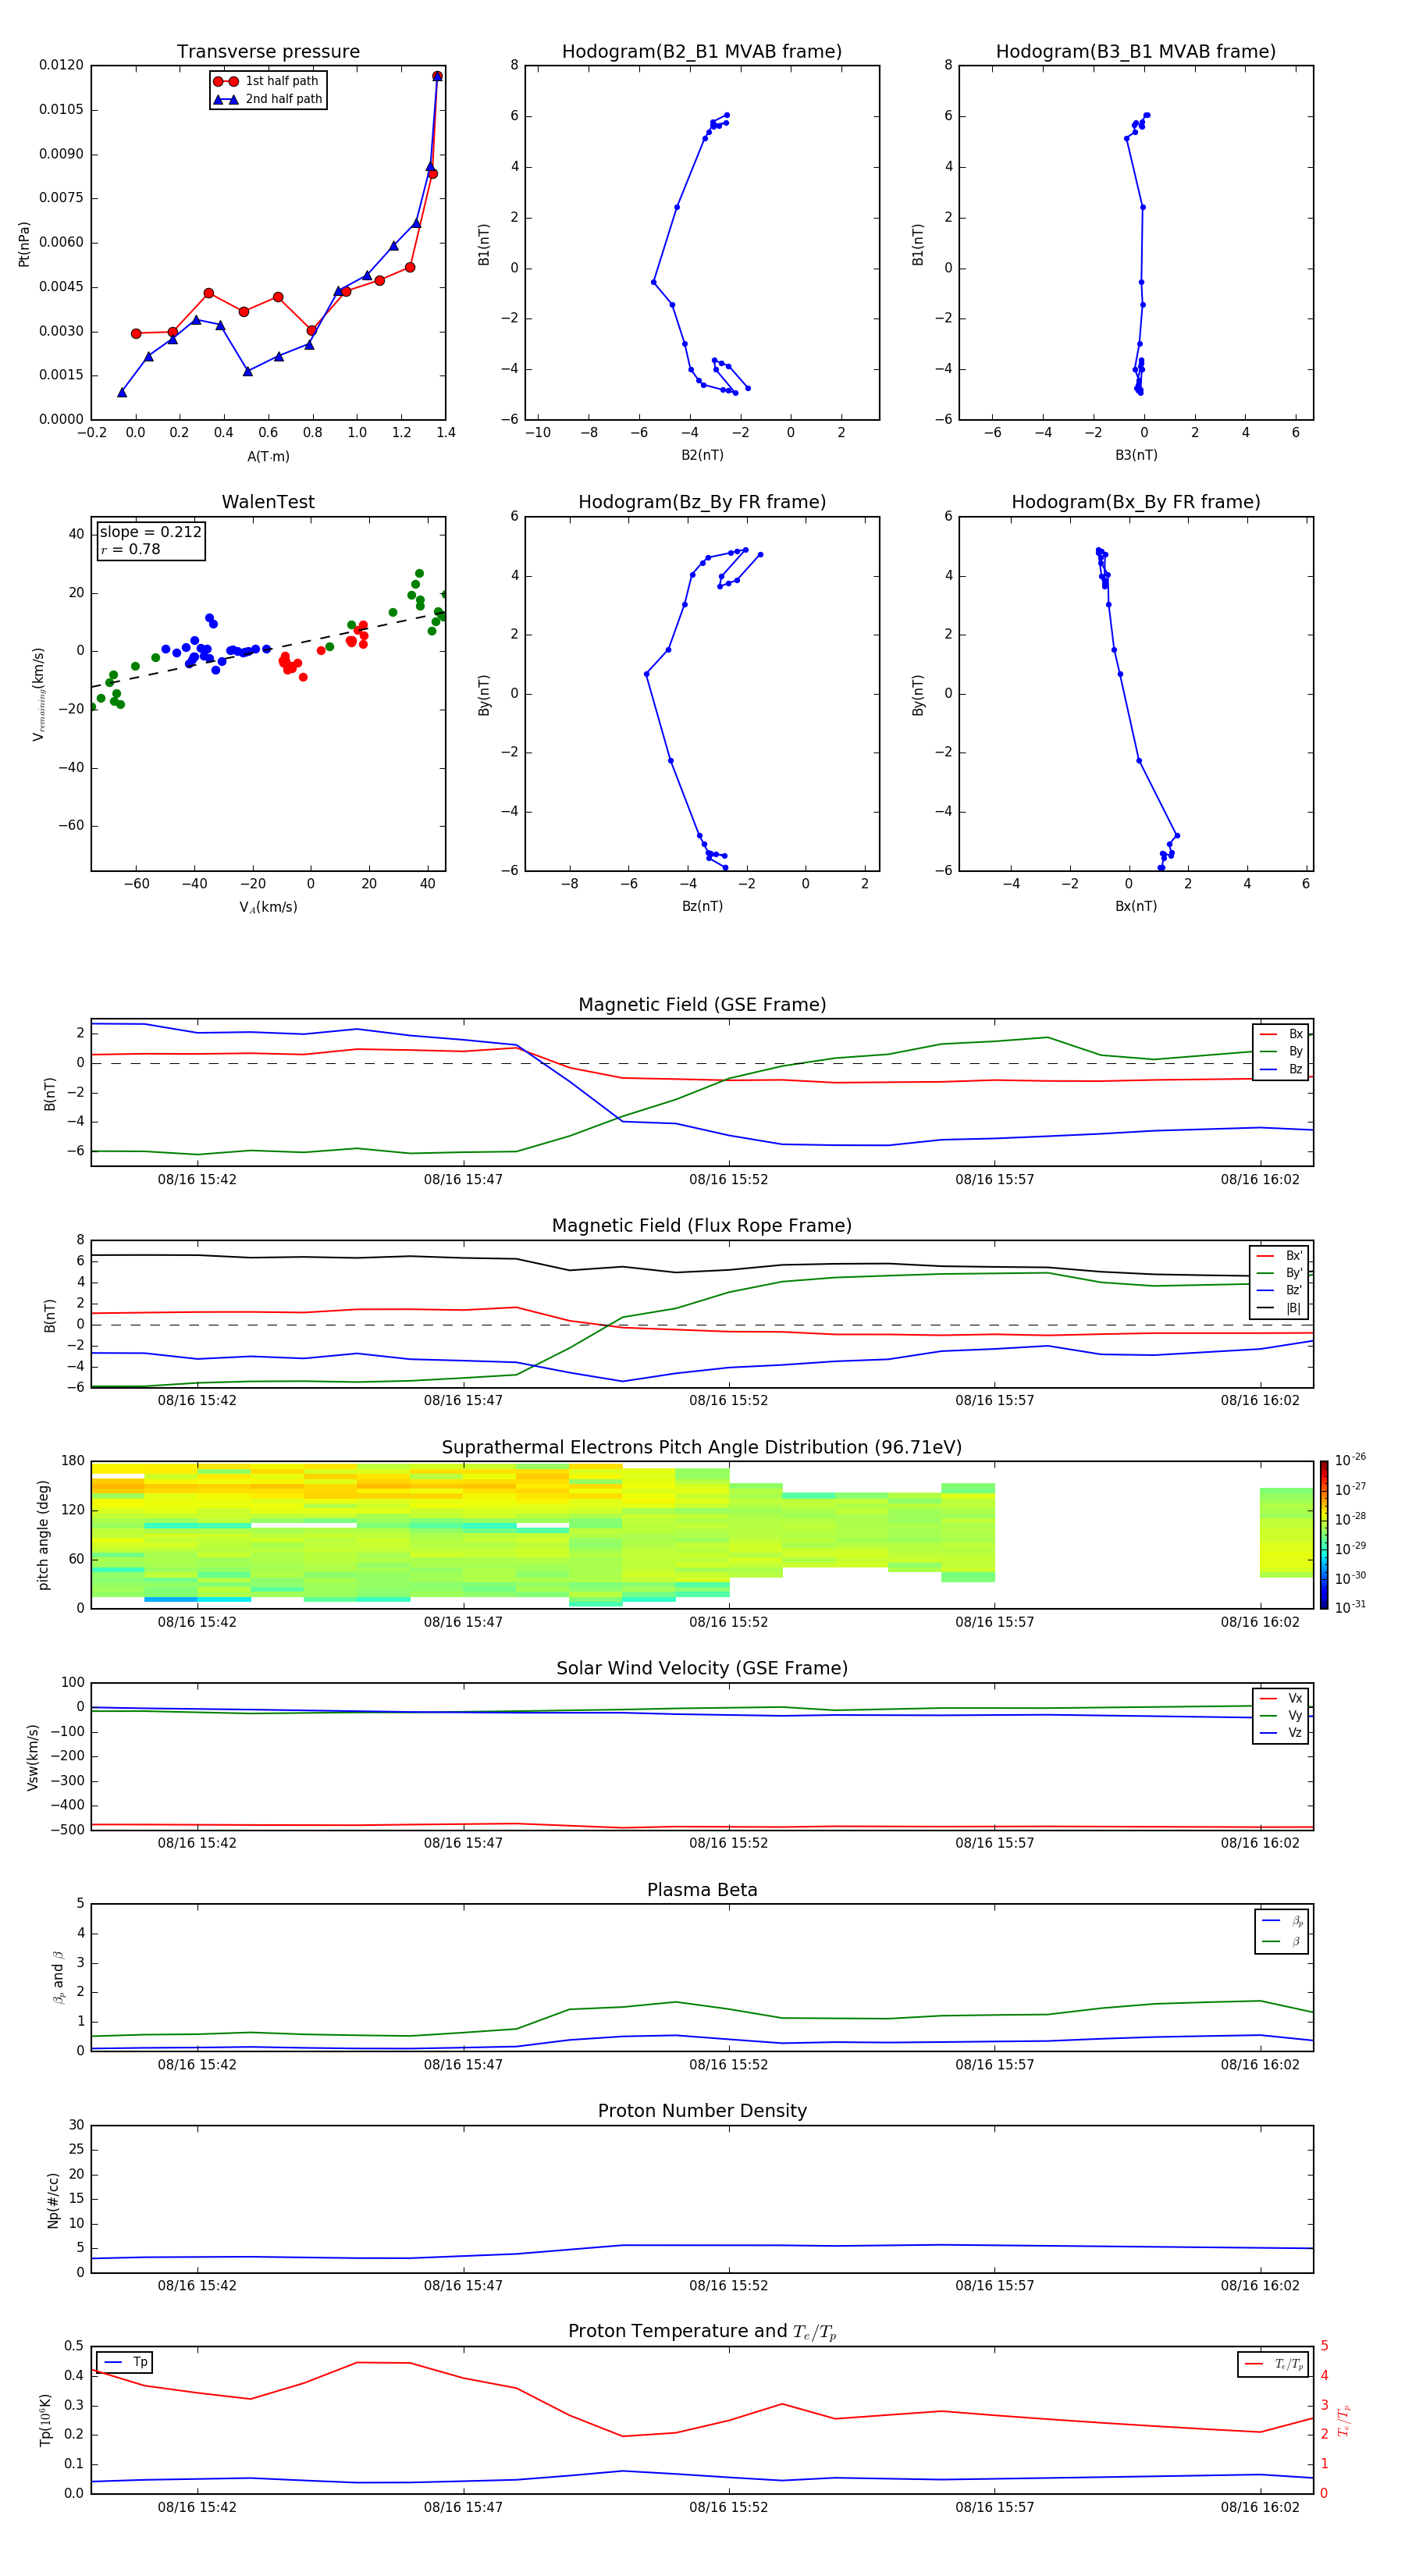Click the 'Proton Temperature and Te/Tp' title
The image size is (1405, 2576).
702,2332
